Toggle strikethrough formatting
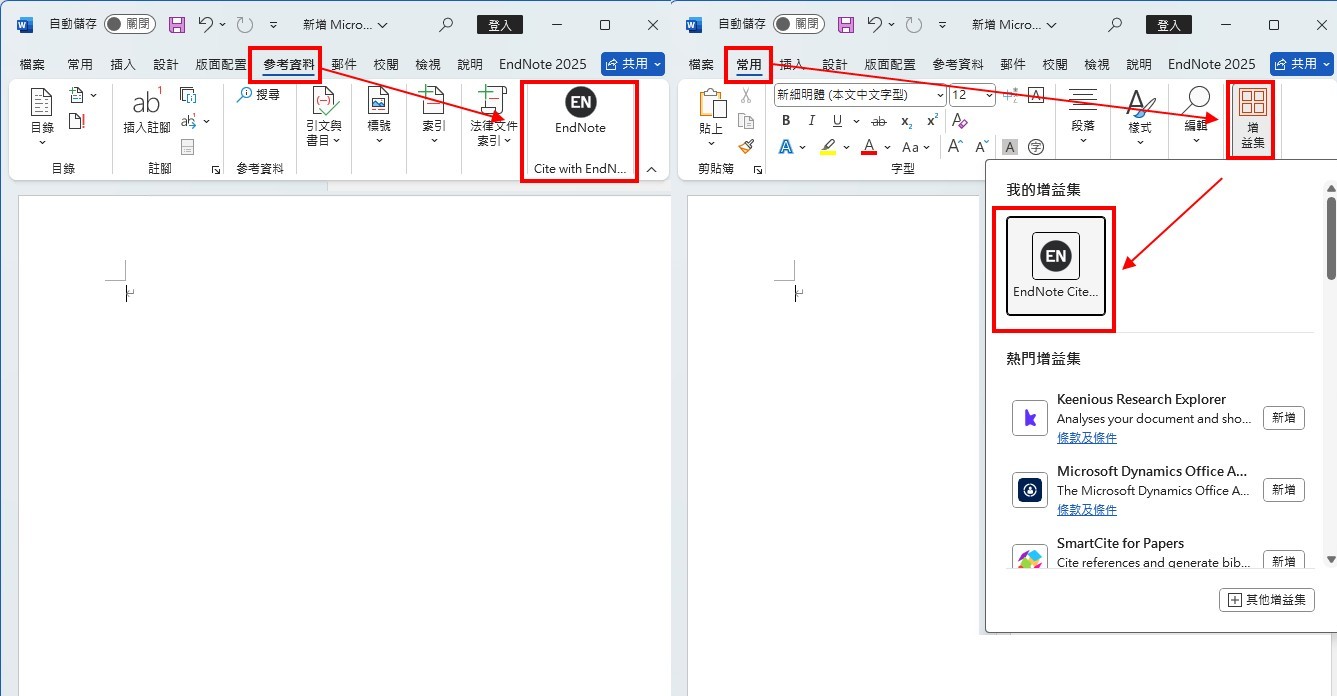The image size is (1337, 696). (879, 121)
